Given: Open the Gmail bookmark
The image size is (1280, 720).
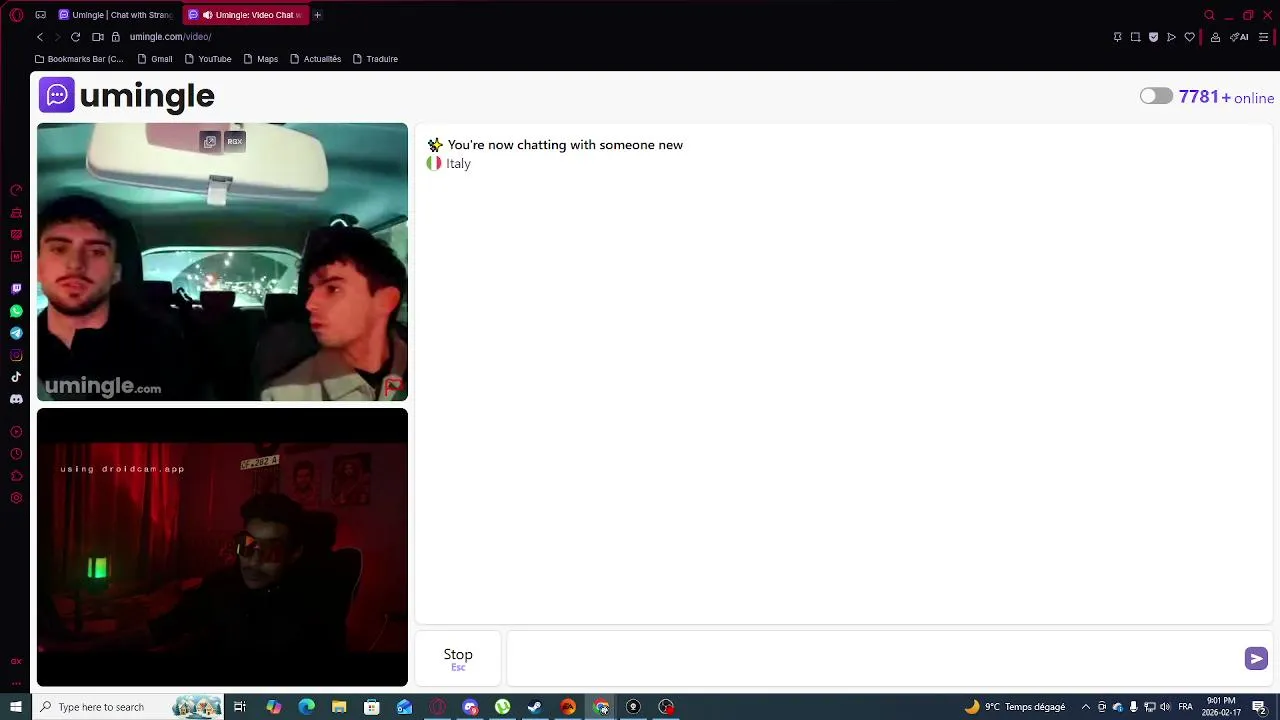Looking at the screenshot, I should click(x=155, y=59).
